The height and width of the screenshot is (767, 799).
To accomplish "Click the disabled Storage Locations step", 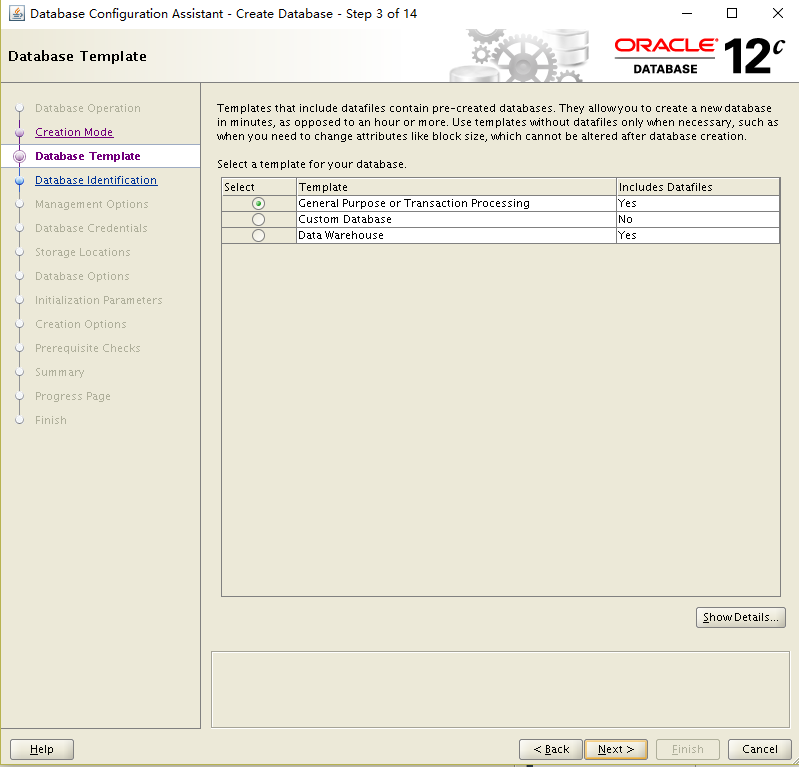I will [x=83, y=252].
